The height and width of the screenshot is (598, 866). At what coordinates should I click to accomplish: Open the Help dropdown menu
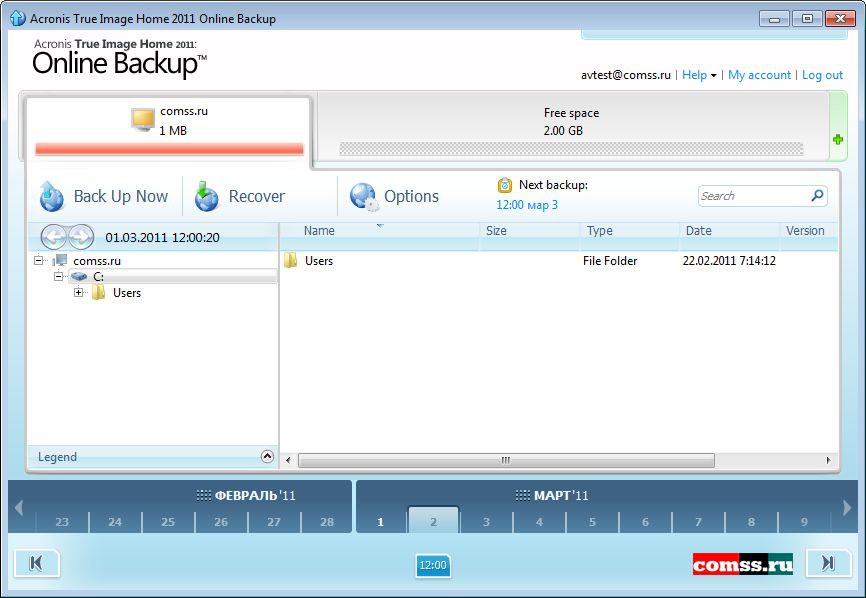(x=699, y=75)
